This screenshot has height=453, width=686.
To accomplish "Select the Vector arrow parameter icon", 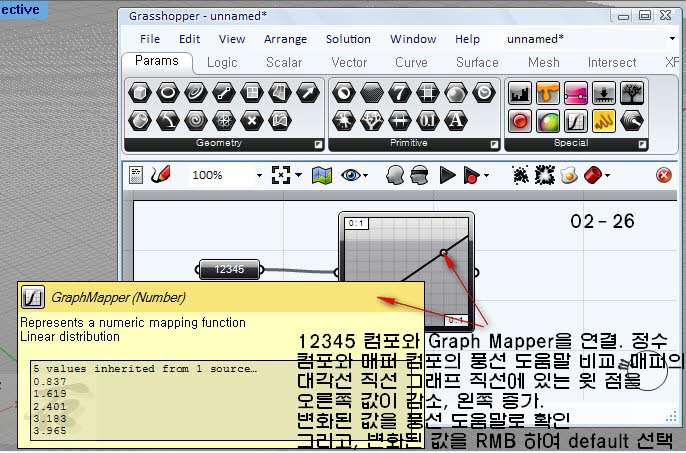I will pos(308,93).
